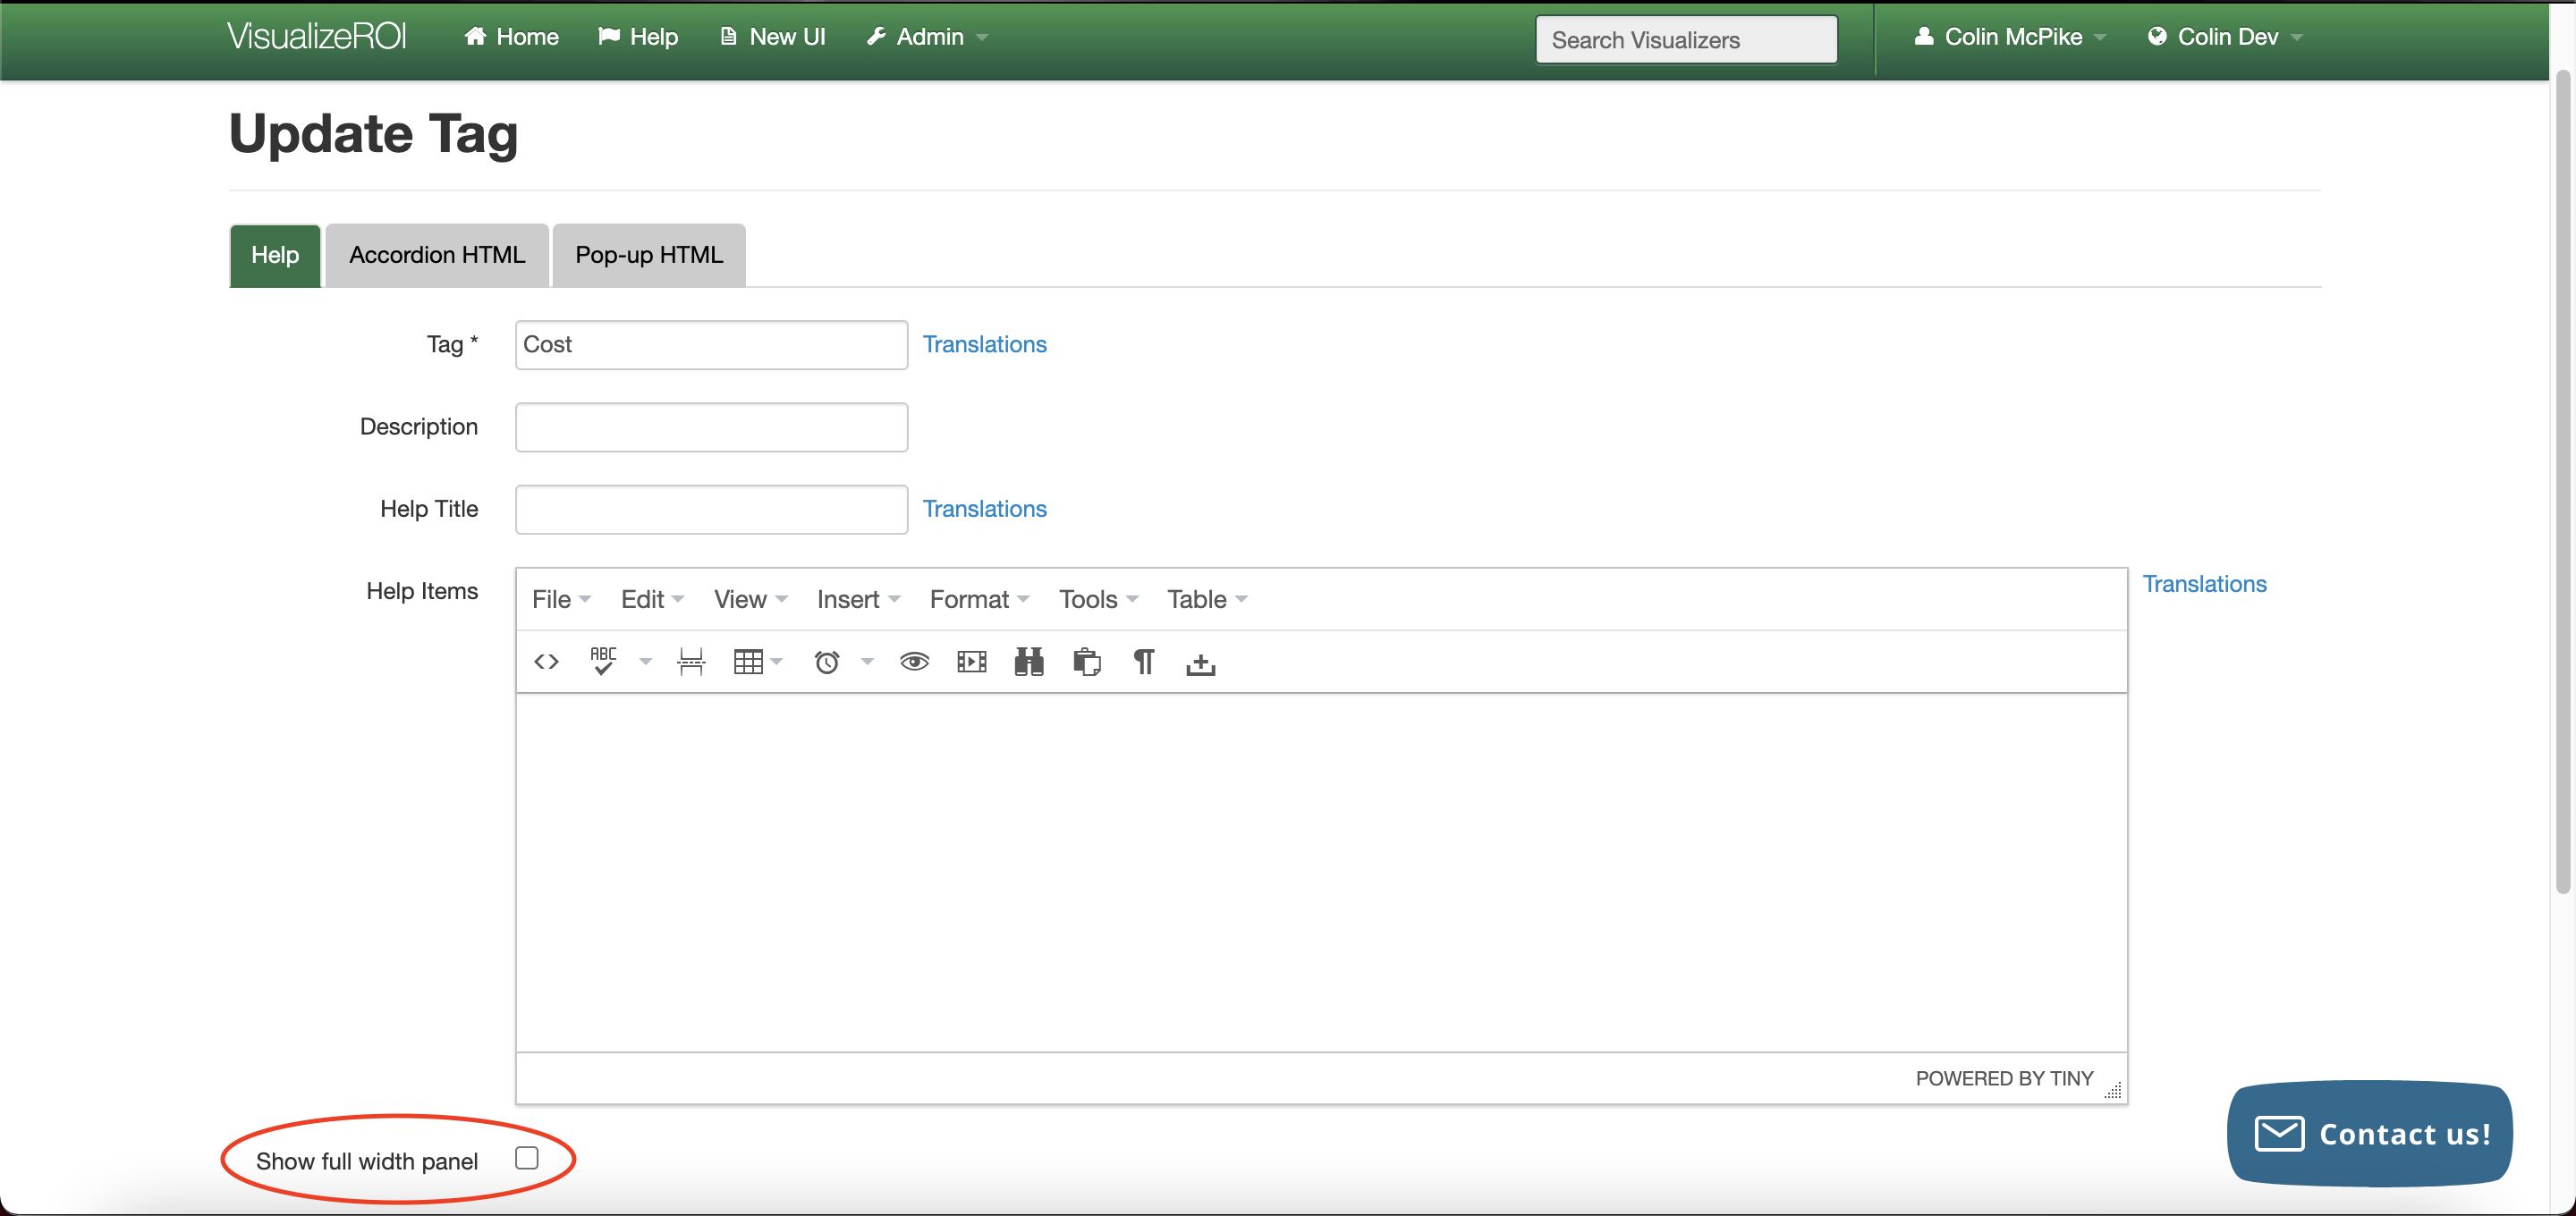Run the spell checker
The height and width of the screenshot is (1216, 2576).
(x=605, y=661)
